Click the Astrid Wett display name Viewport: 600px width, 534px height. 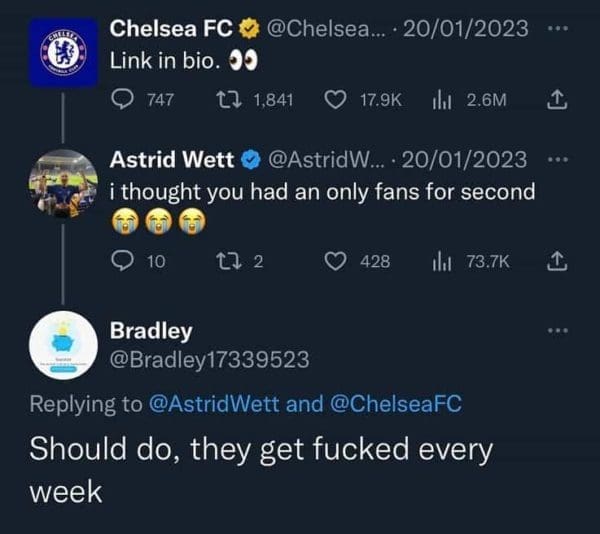click(x=171, y=159)
